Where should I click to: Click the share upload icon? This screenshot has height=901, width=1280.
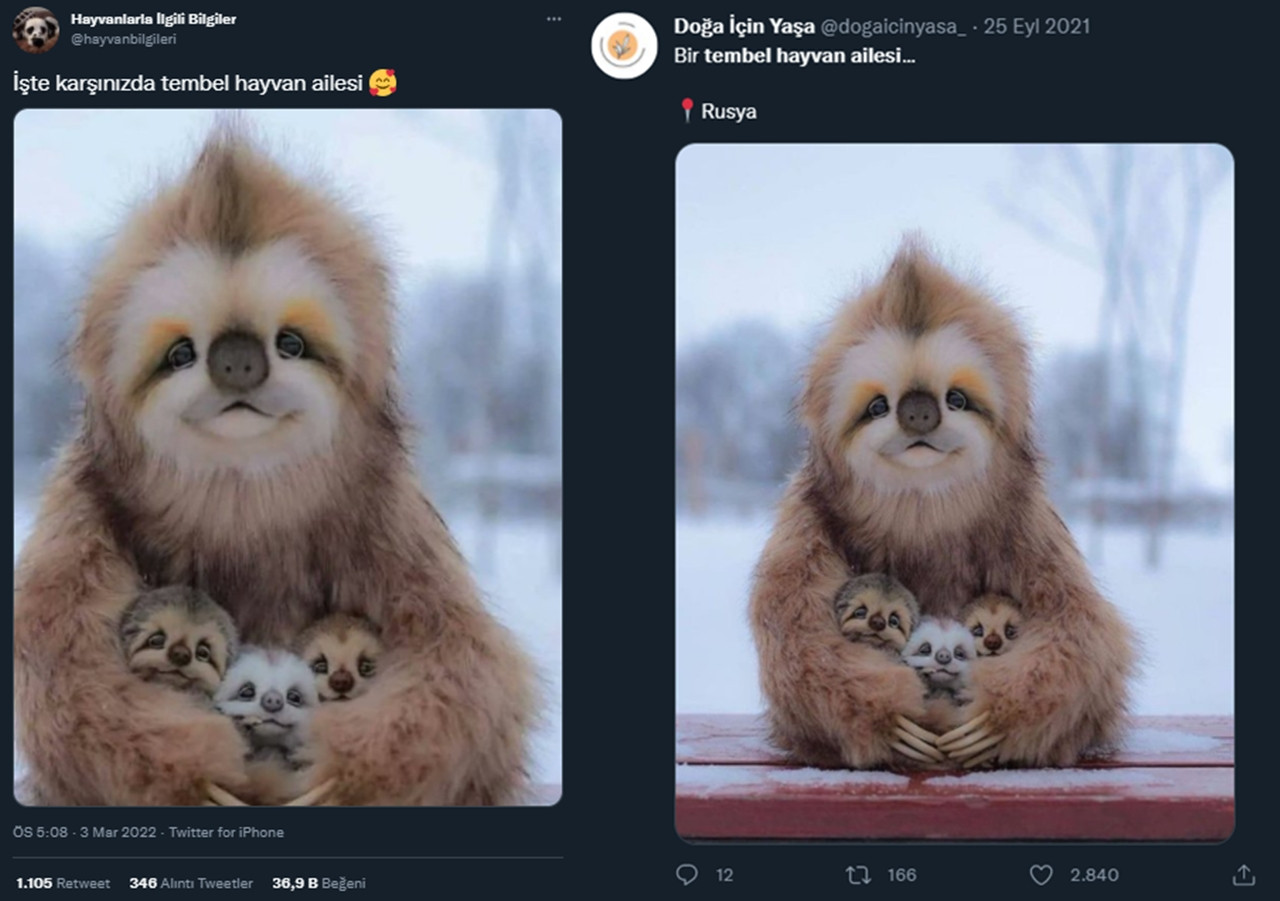(x=1243, y=875)
